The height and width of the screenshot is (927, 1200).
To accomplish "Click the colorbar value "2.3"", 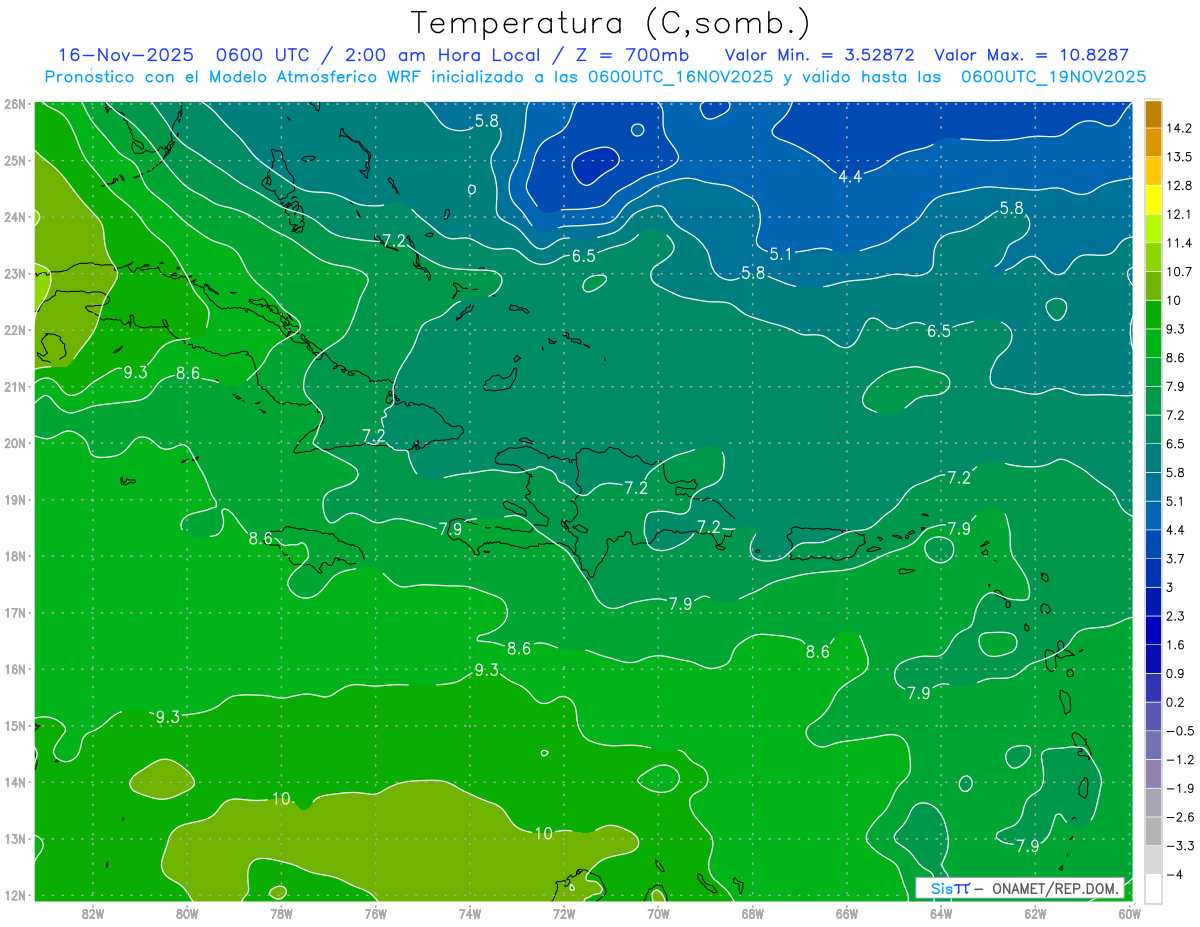I will pyautogui.click(x=1176, y=616).
